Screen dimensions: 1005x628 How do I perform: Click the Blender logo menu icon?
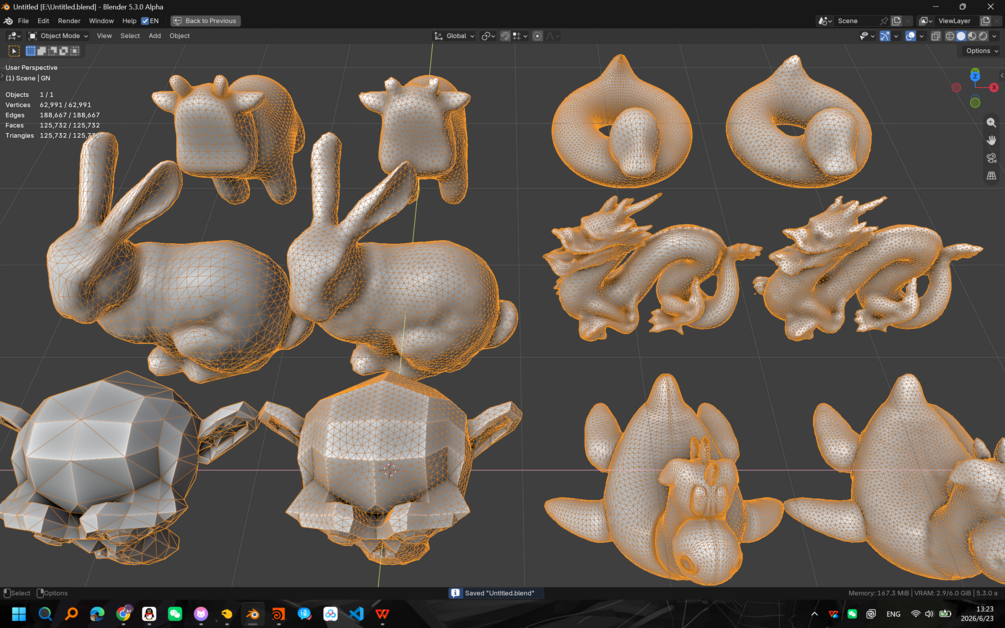coord(8,21)
